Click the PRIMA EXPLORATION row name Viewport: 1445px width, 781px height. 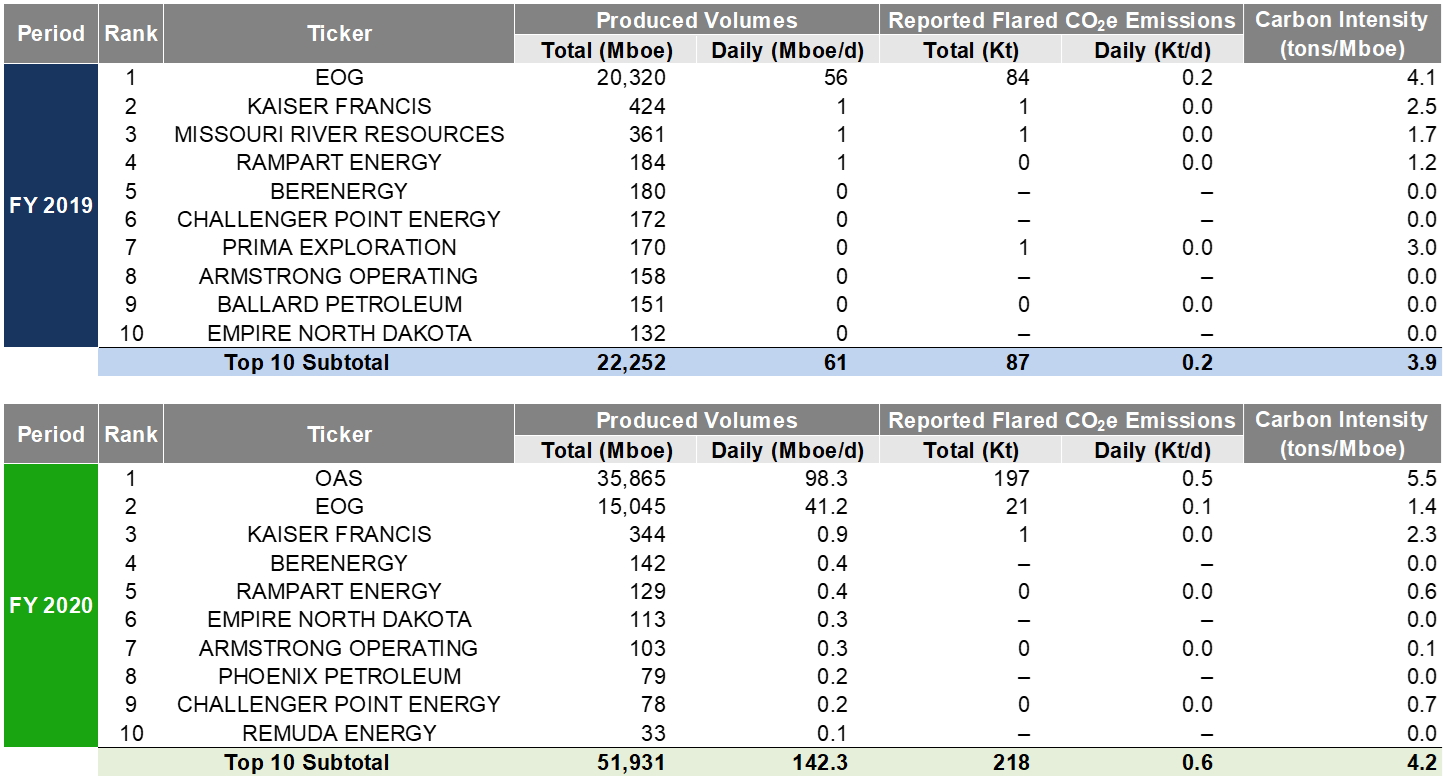[x=339, y=248]
